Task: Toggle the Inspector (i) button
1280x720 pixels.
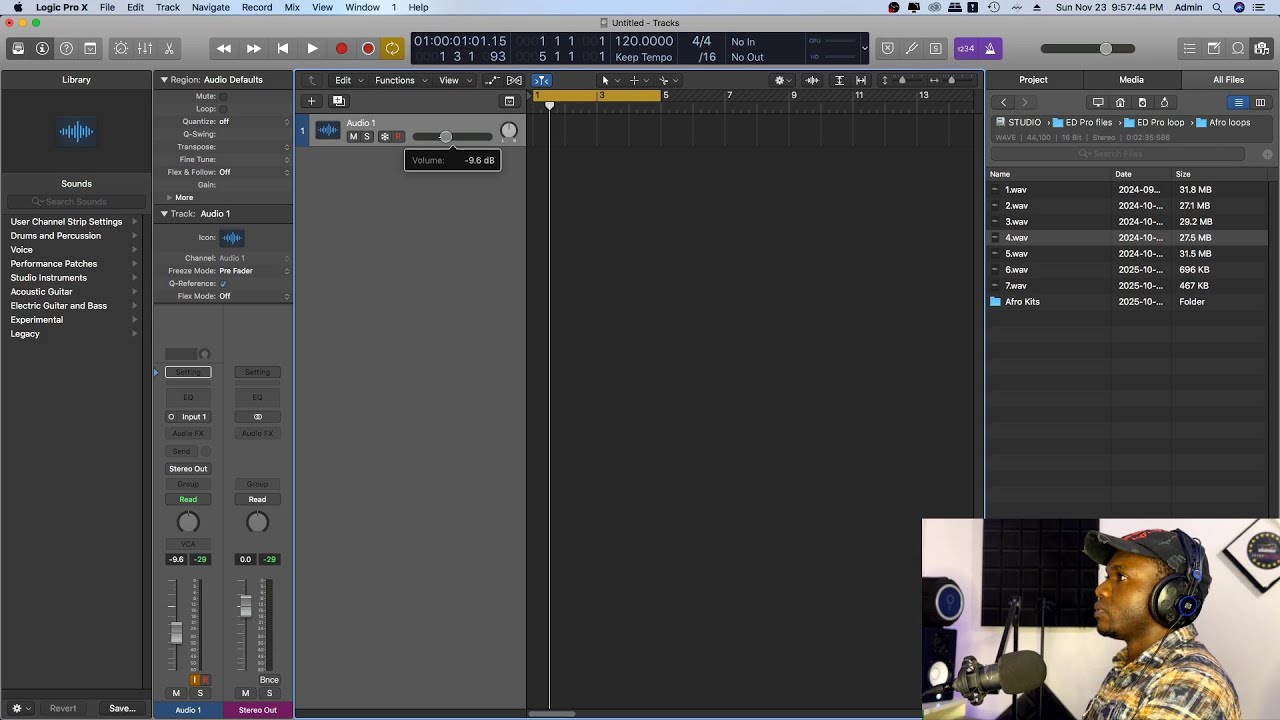Action: [x=42, y=48]
